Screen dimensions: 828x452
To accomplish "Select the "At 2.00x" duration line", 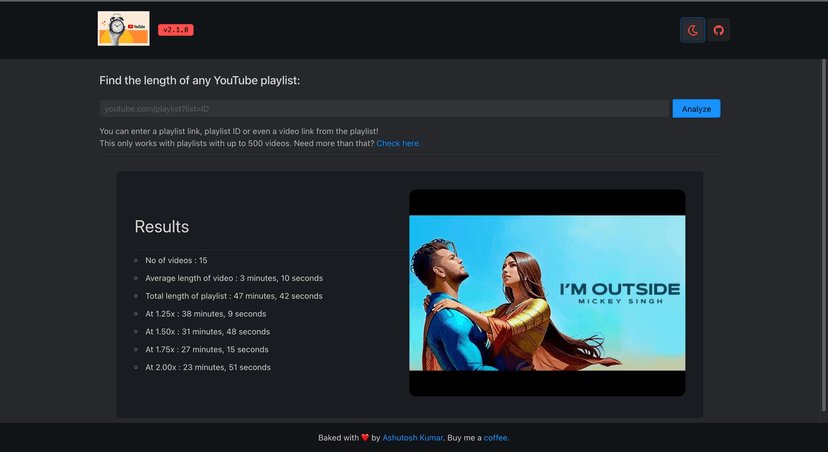I will click(208, 368).
